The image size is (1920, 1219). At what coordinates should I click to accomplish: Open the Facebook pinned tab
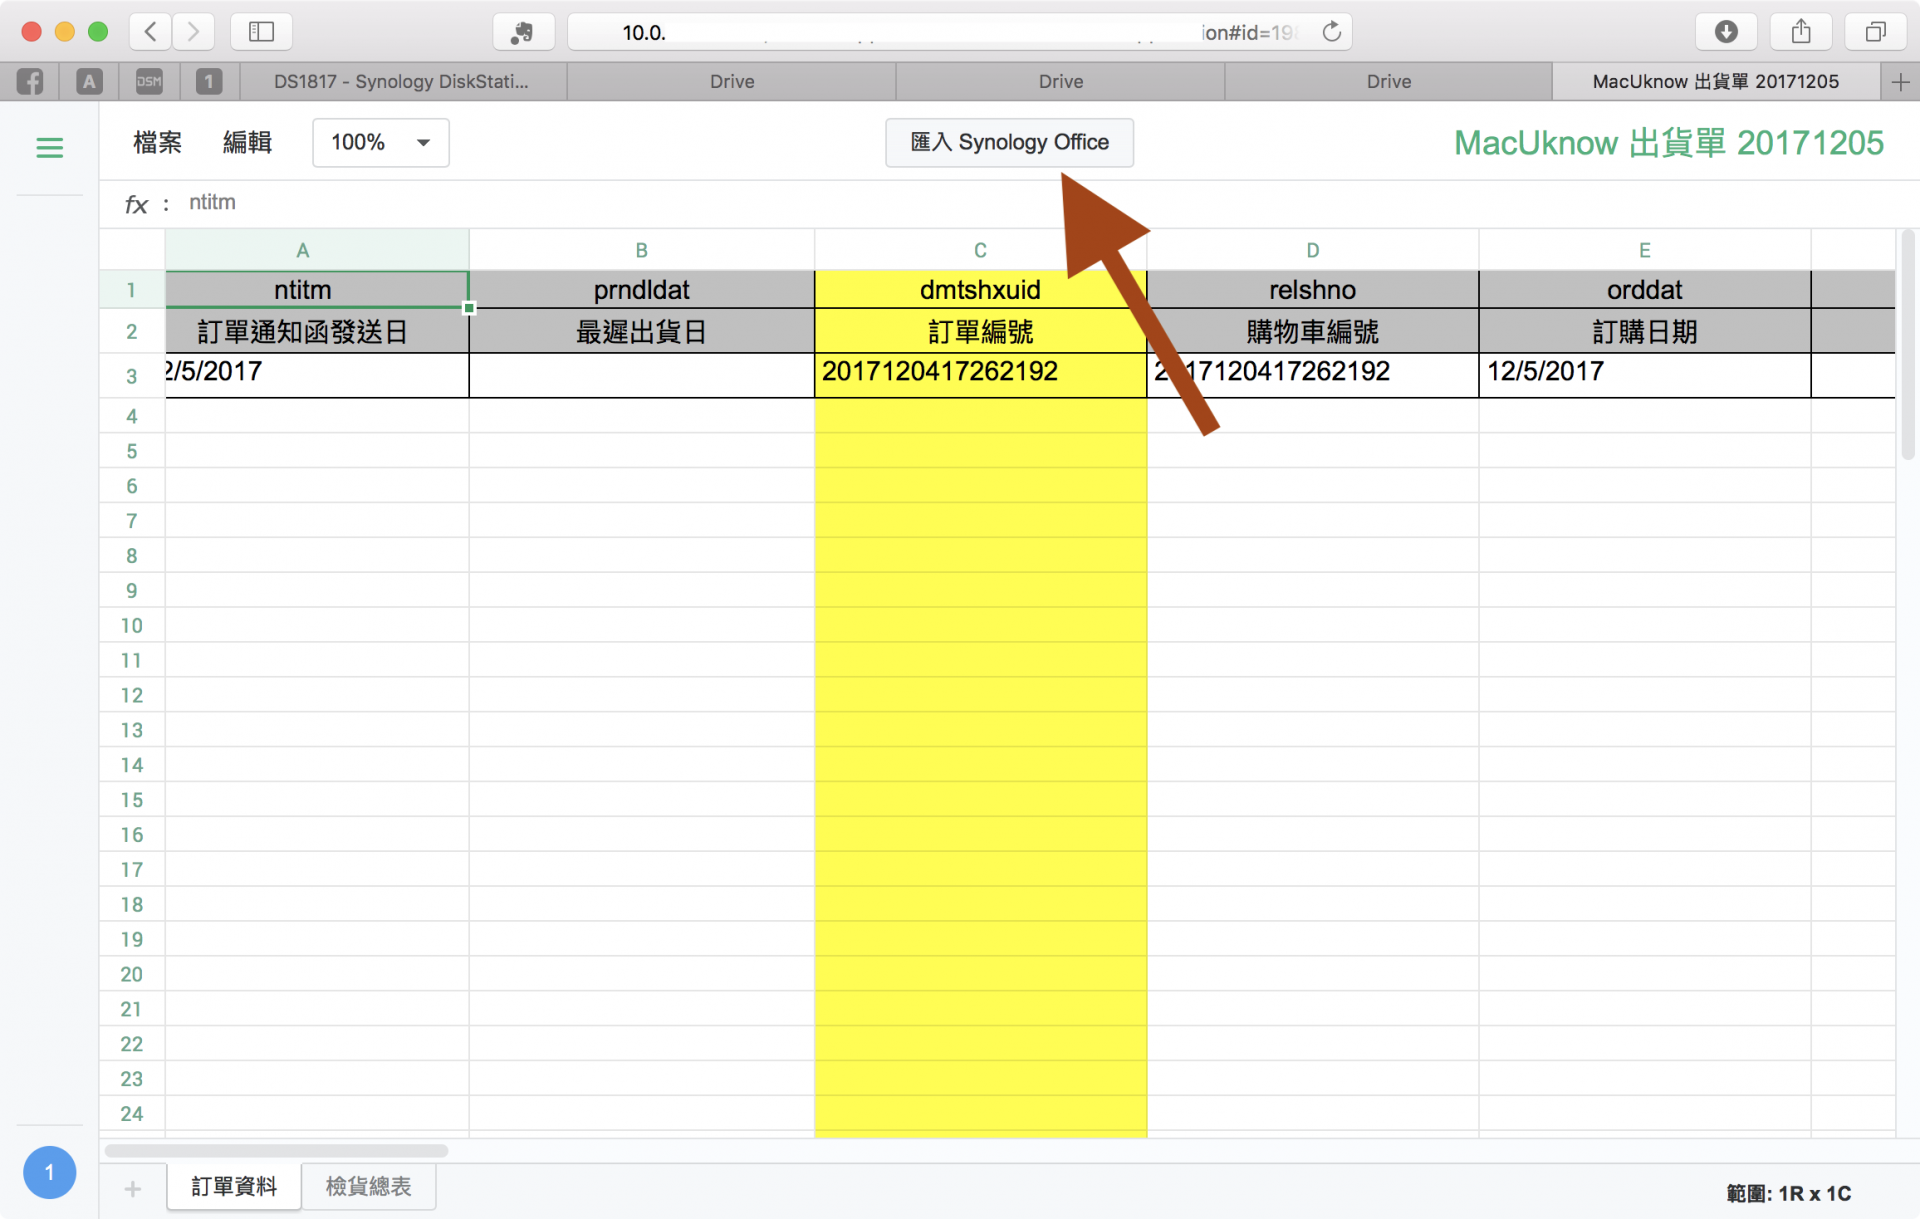(30, 81)
